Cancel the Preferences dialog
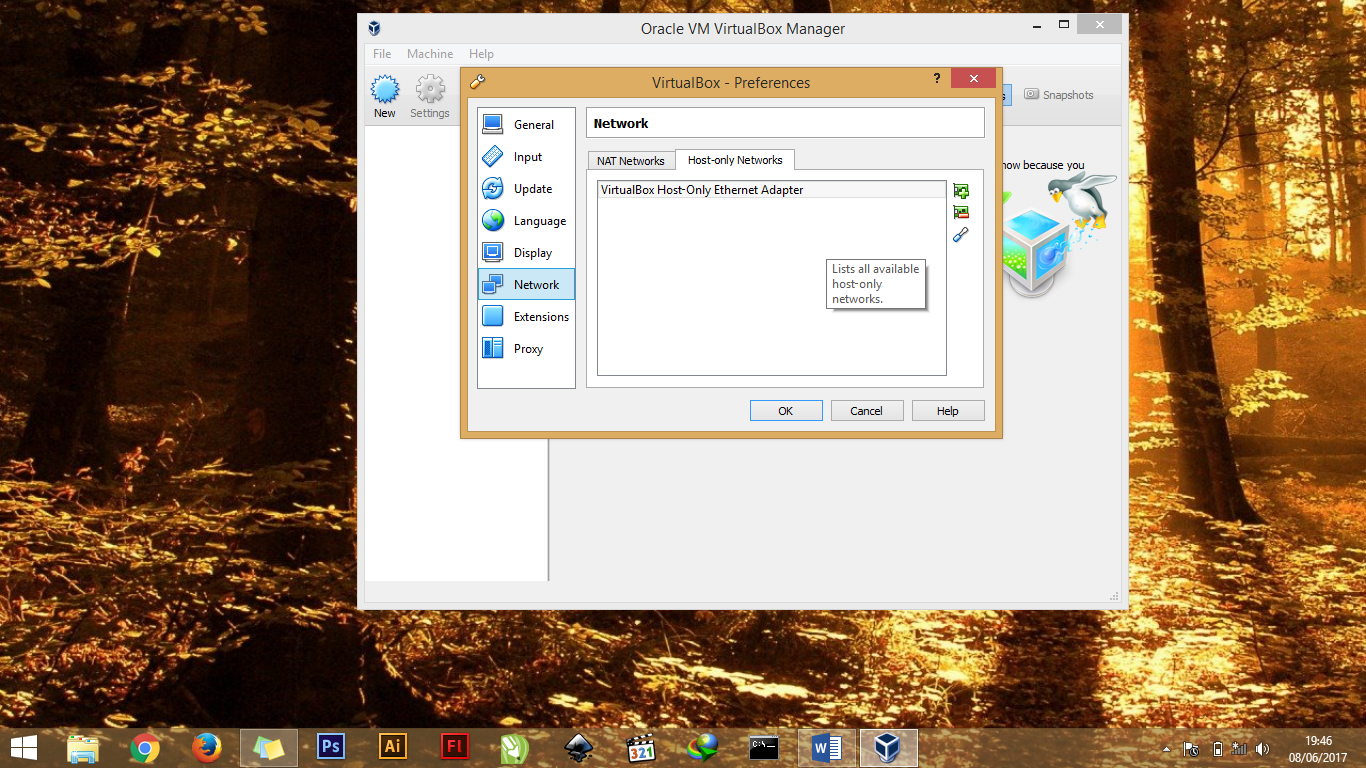The width and height of the screenshot is (1366, 768). [x=867, y=411]
